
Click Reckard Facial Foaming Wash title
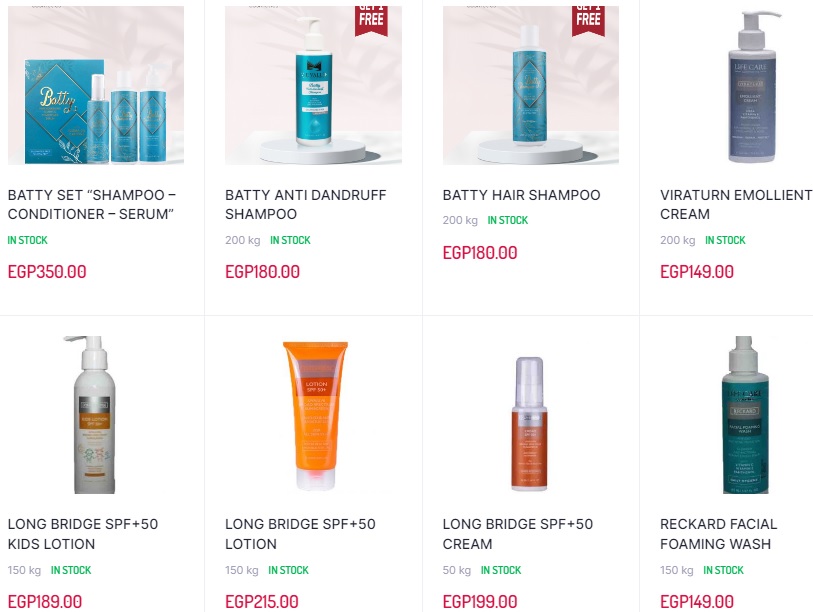pos(719,534)
